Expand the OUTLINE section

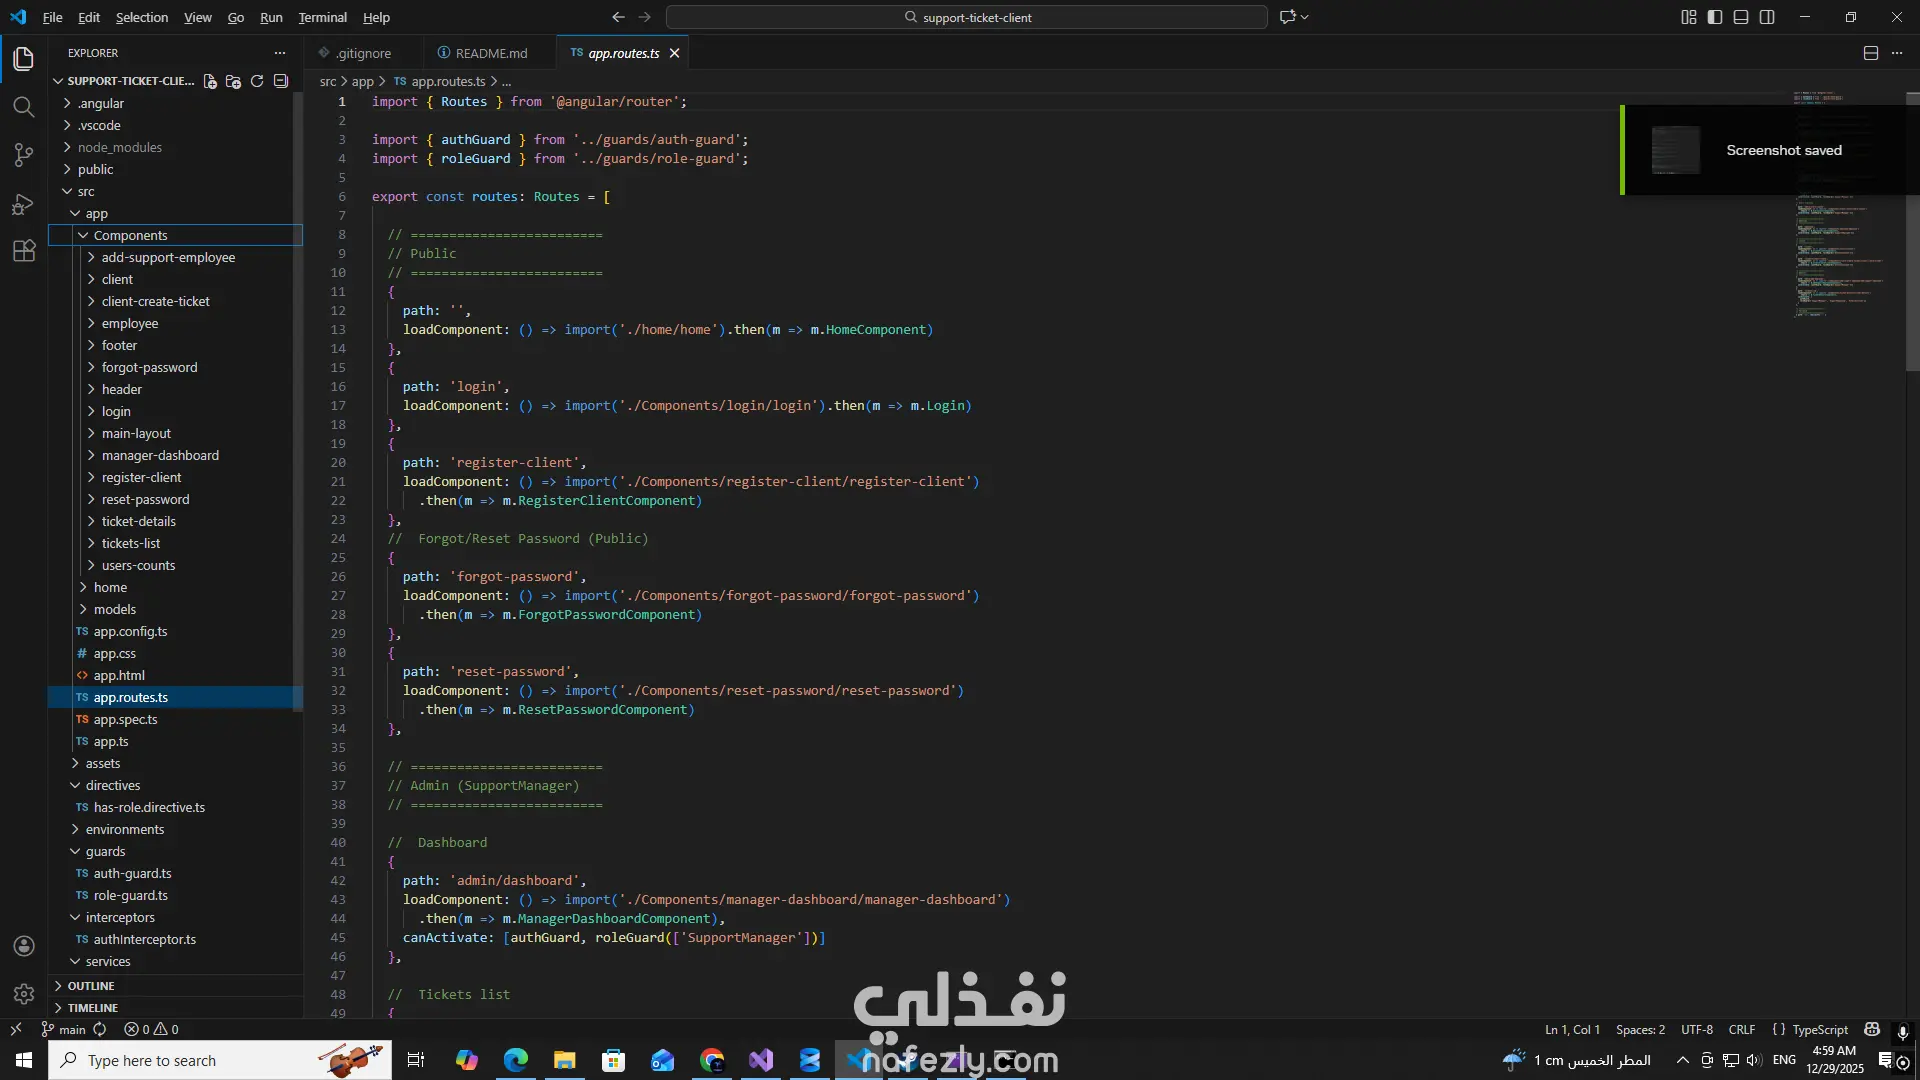click(91, 986)
